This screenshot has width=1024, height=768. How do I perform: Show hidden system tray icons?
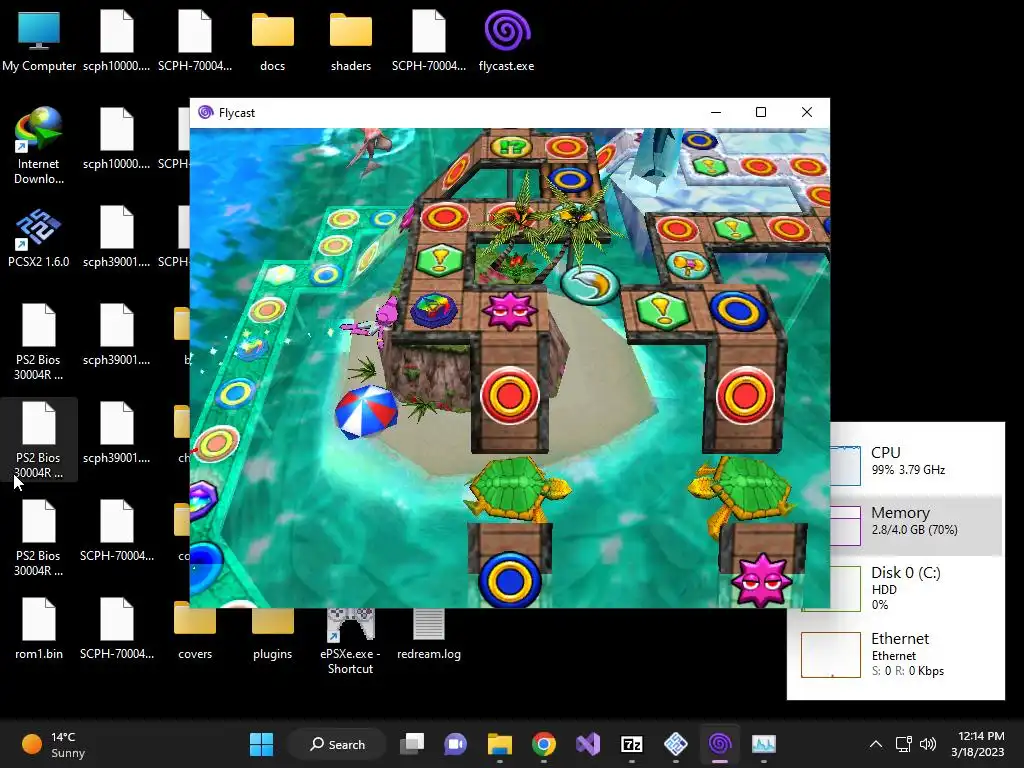(x=876, y=744)
